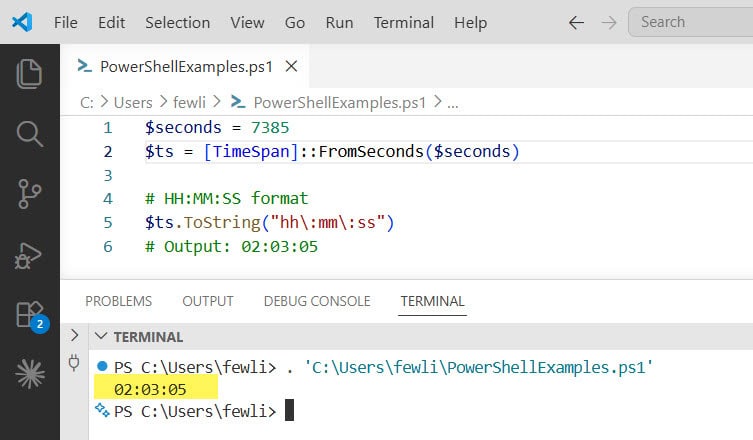The image size is (753, 440).
Task: Click line number 1 in the gutter
Action: [108, 127]
